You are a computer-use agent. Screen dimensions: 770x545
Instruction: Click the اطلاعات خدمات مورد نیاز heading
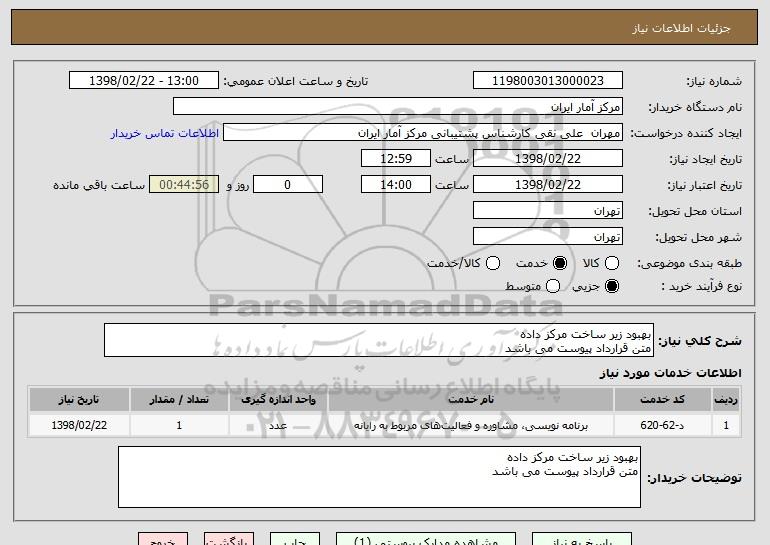[x=670, y=373]
